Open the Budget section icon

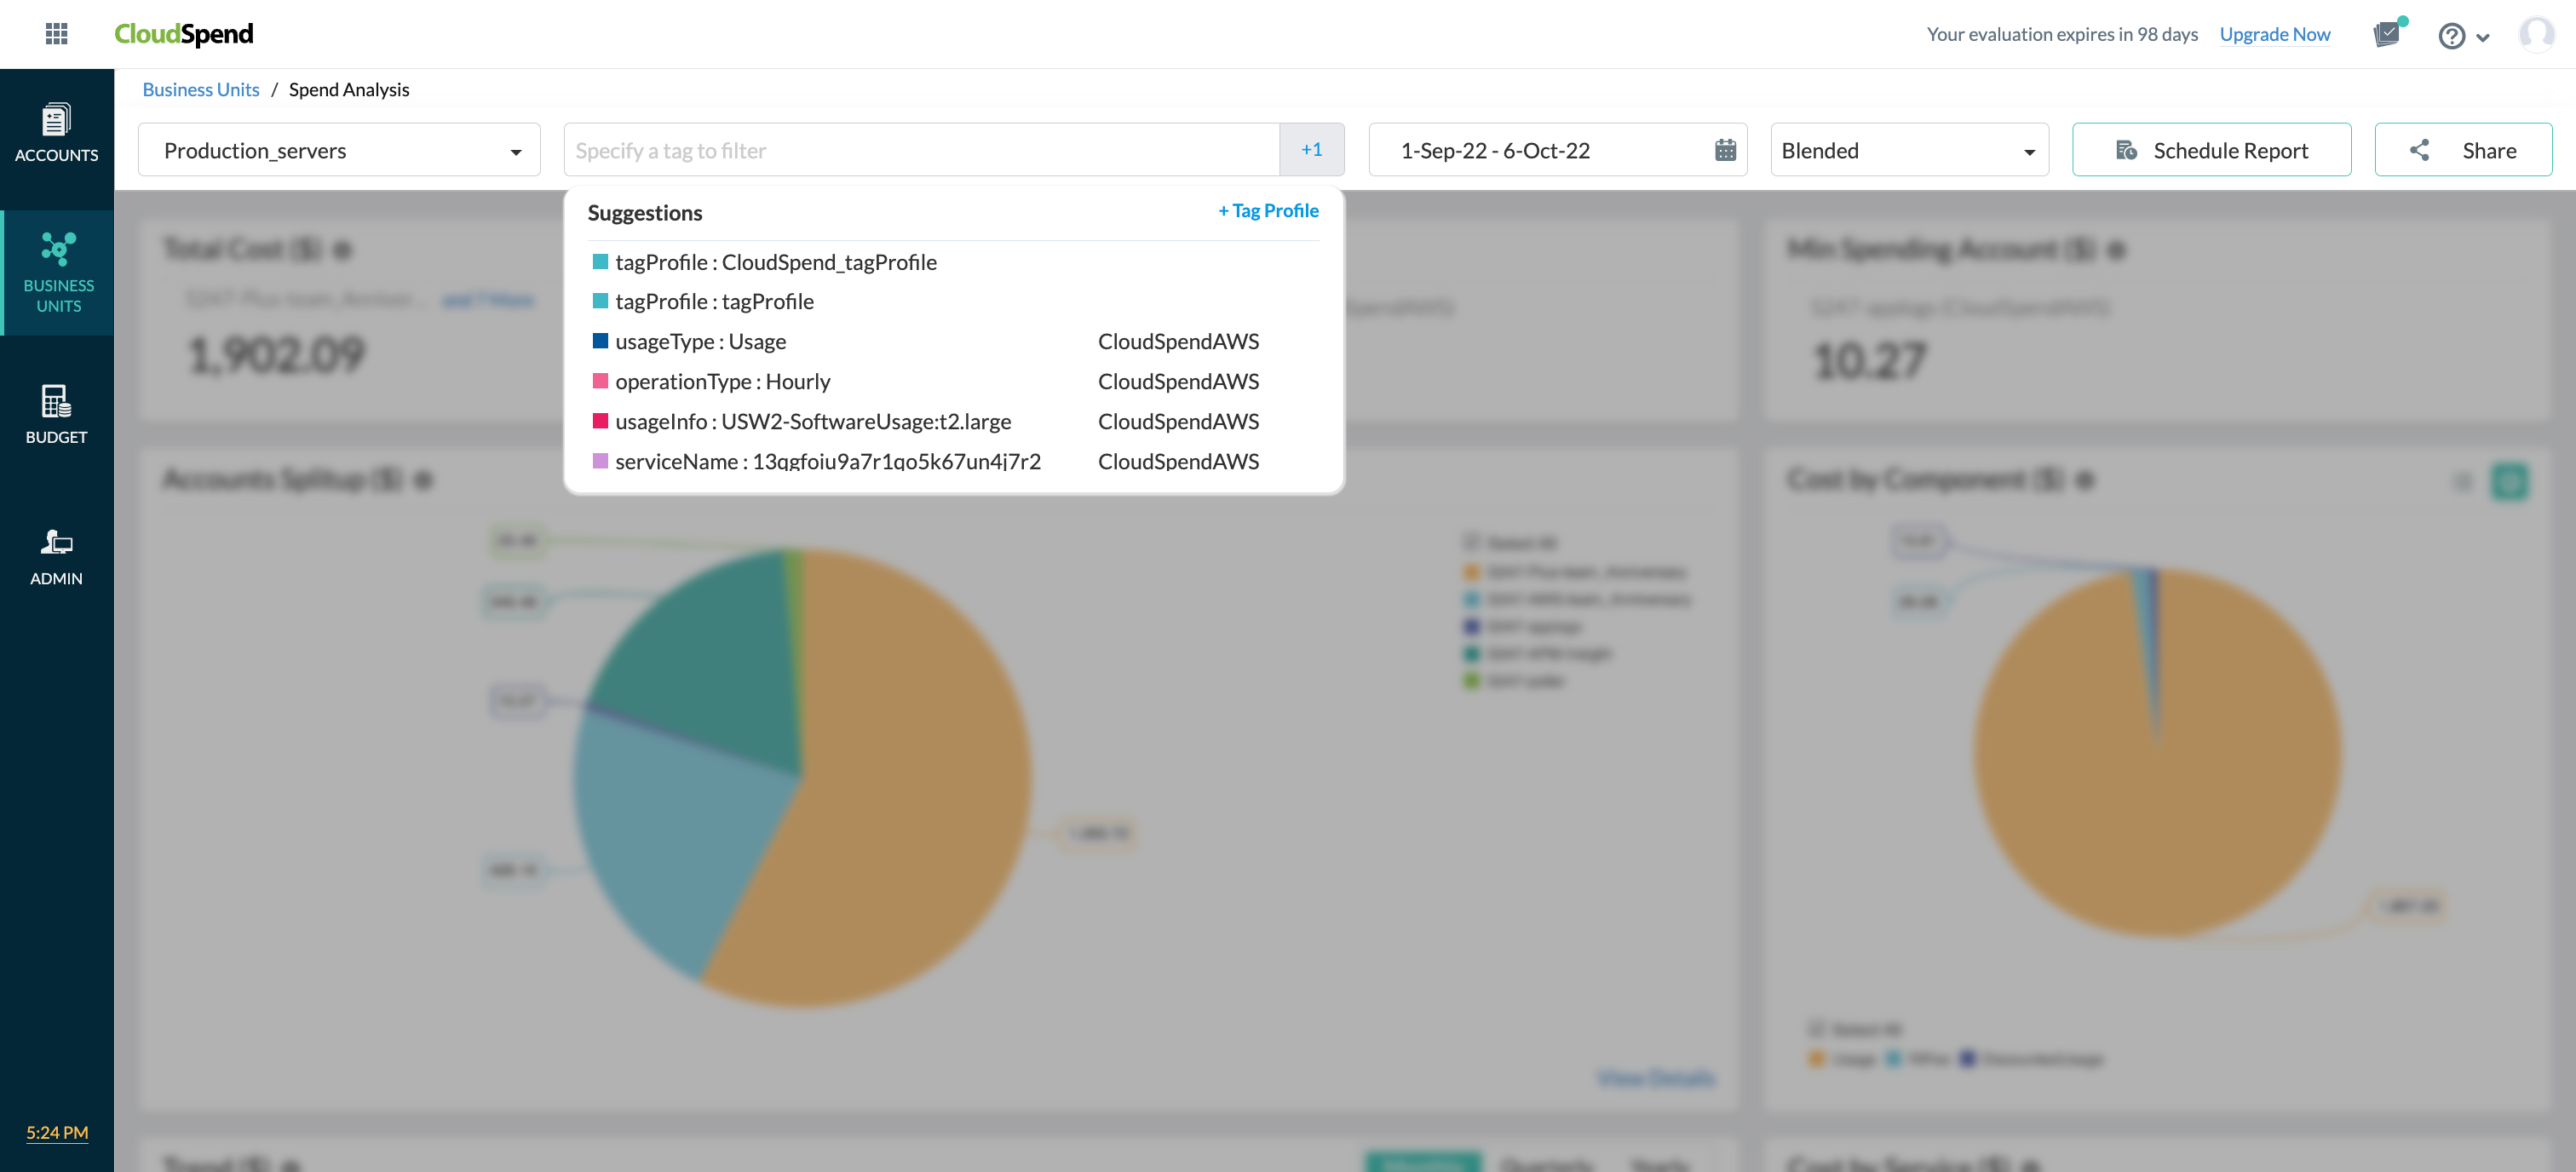click(x=56, y=403)
